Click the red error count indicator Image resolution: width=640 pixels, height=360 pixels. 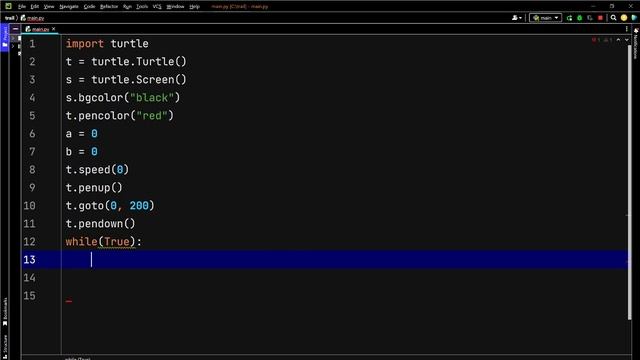point(596,40)
